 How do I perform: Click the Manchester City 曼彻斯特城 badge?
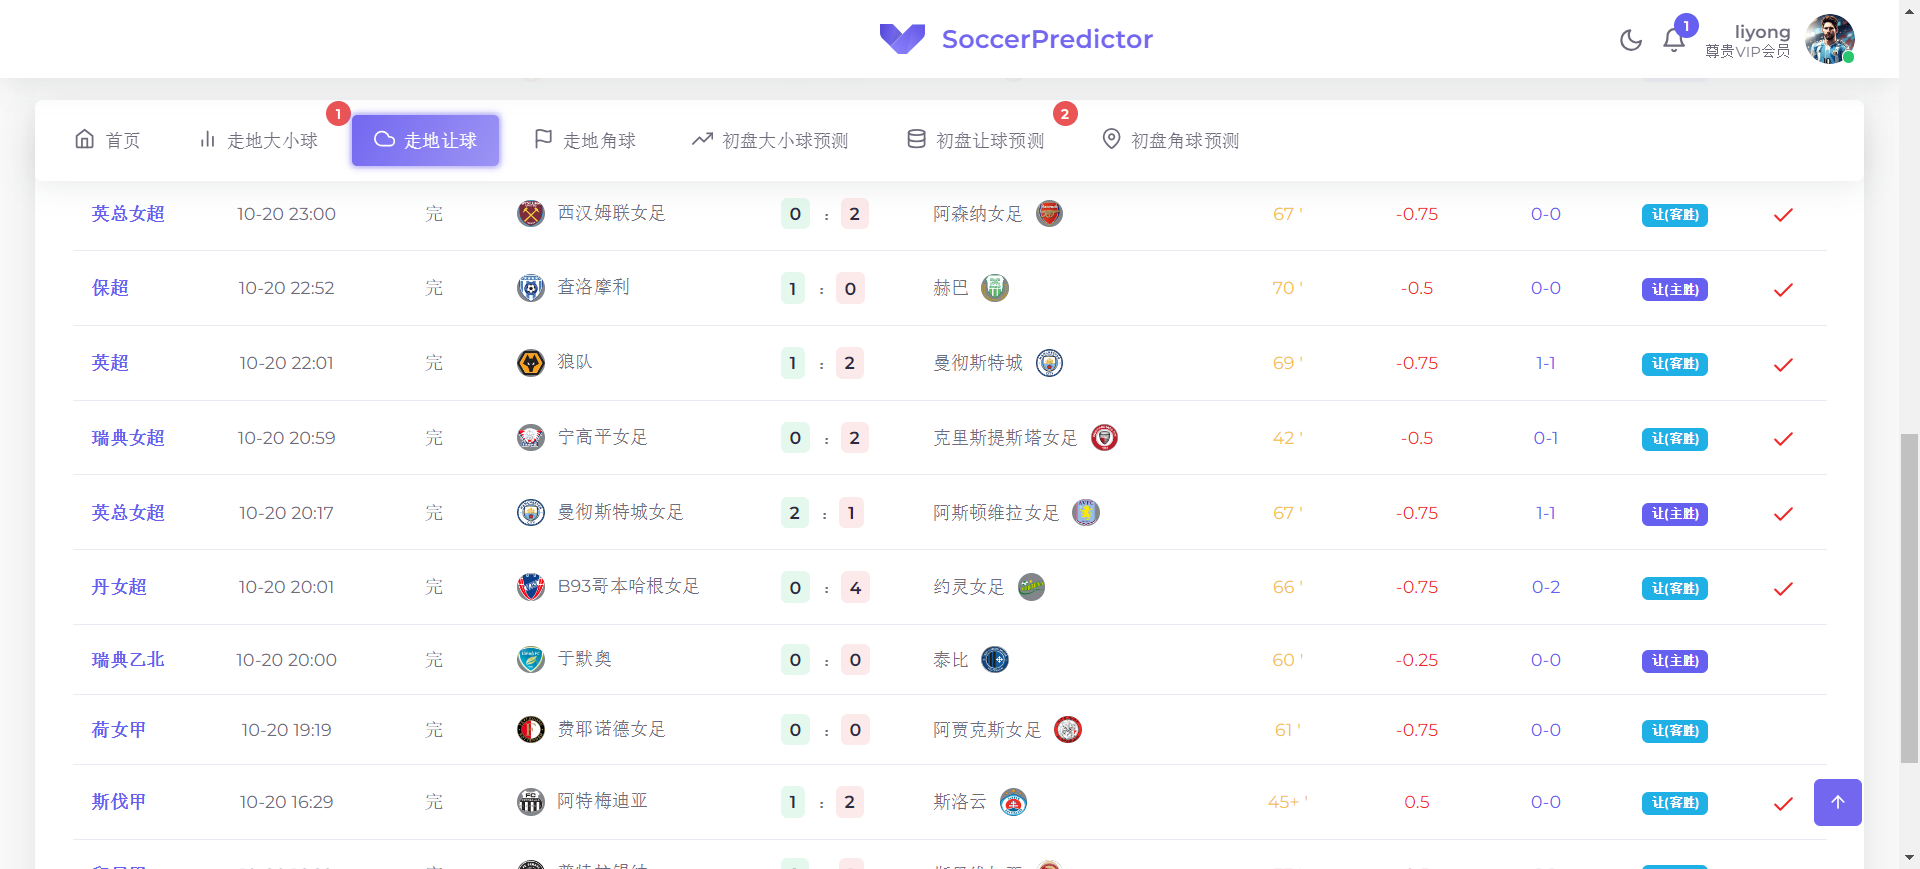point(1049,363)
